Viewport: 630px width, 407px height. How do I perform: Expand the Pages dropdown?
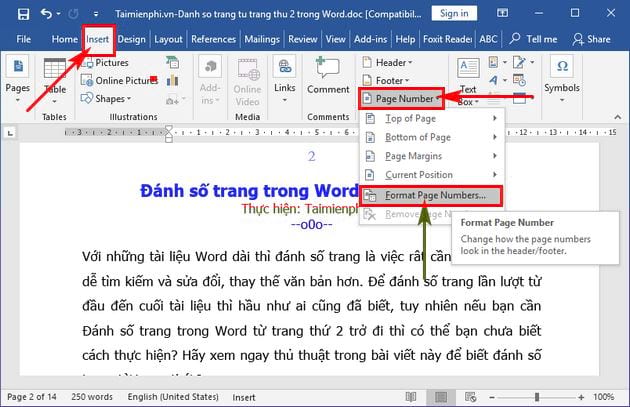18,80
